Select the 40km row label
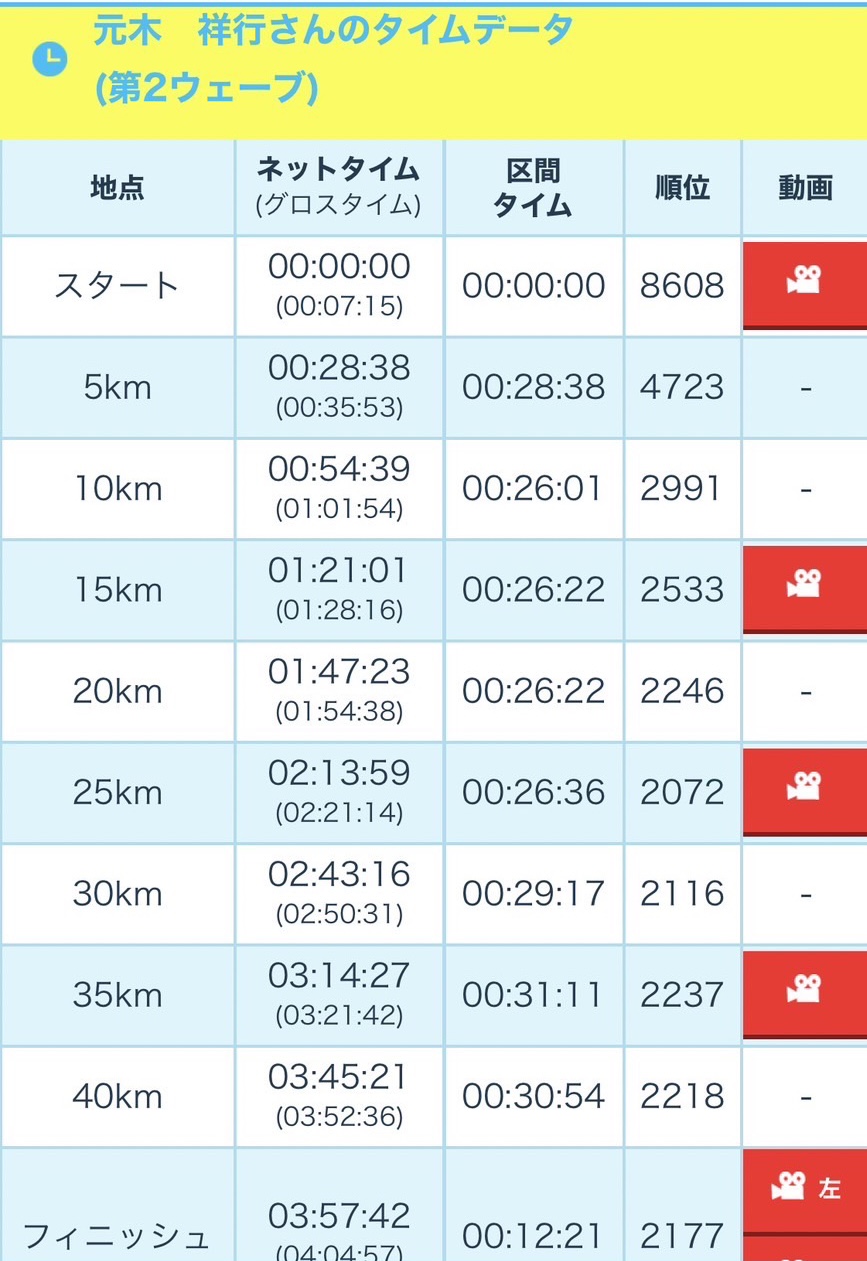The height and width of the screenshot is (1261, 867). click(x=117, y=1096)
